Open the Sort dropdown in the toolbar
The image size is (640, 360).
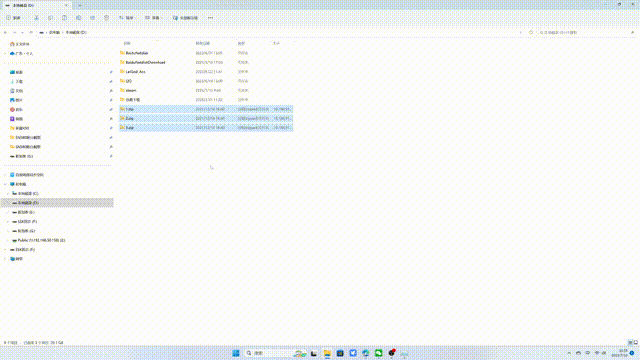[127, 18]
